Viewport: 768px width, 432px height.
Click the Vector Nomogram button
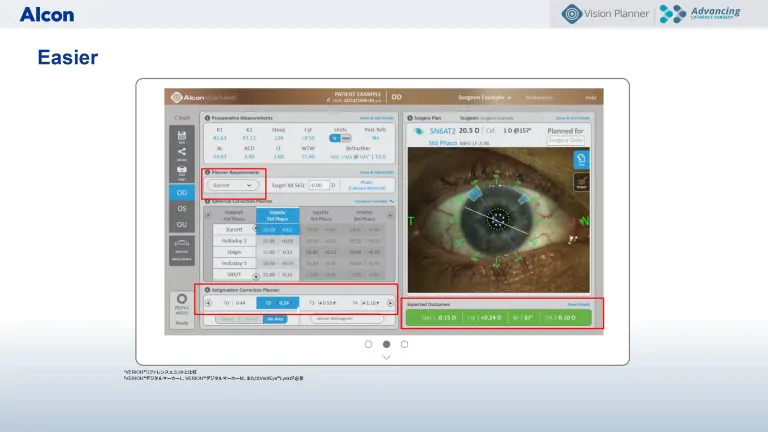[347, 319]
